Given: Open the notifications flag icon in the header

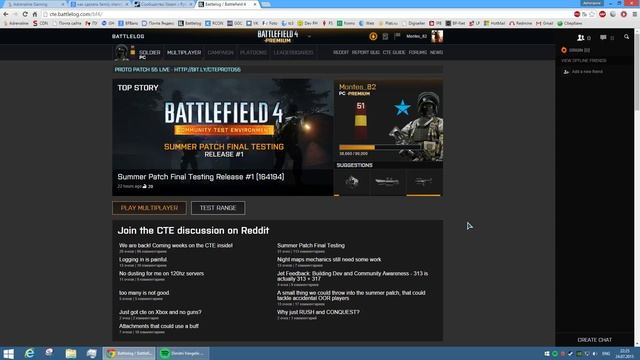Looking at the screenshot, I should pos(397,36).
